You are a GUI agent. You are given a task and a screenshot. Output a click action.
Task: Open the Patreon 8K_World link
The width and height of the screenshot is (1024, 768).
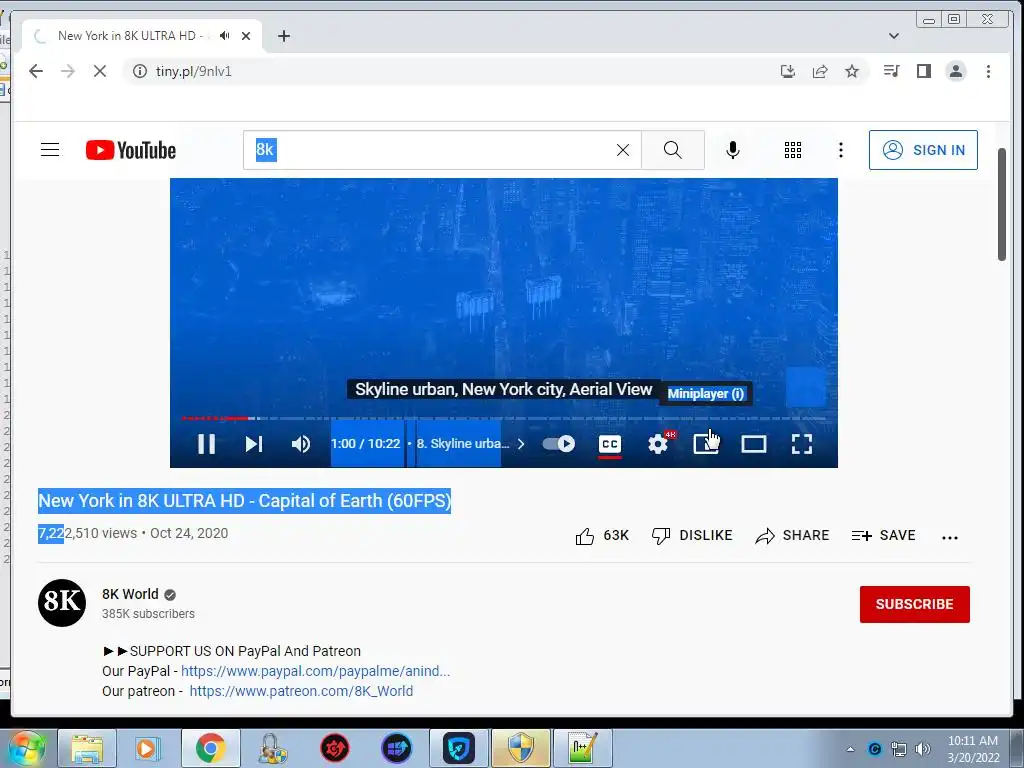coord(301,691)
